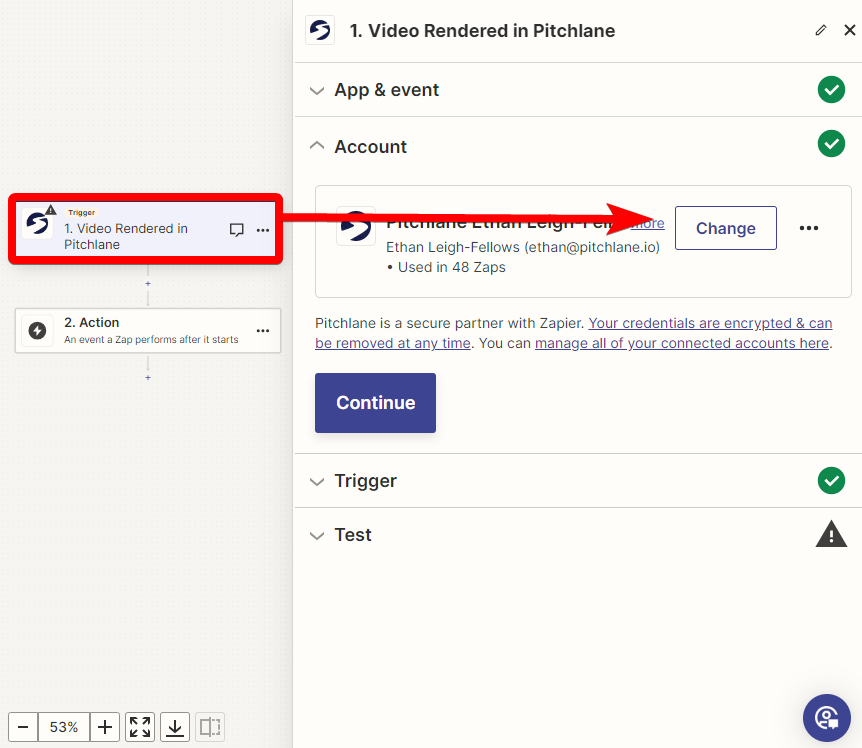
Task: Zoom in the canvas with plus button
Action: click(x=104, y=727)
